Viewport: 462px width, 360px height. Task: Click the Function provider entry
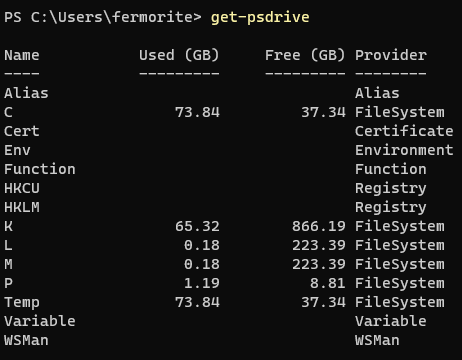[x=391, y=169]
